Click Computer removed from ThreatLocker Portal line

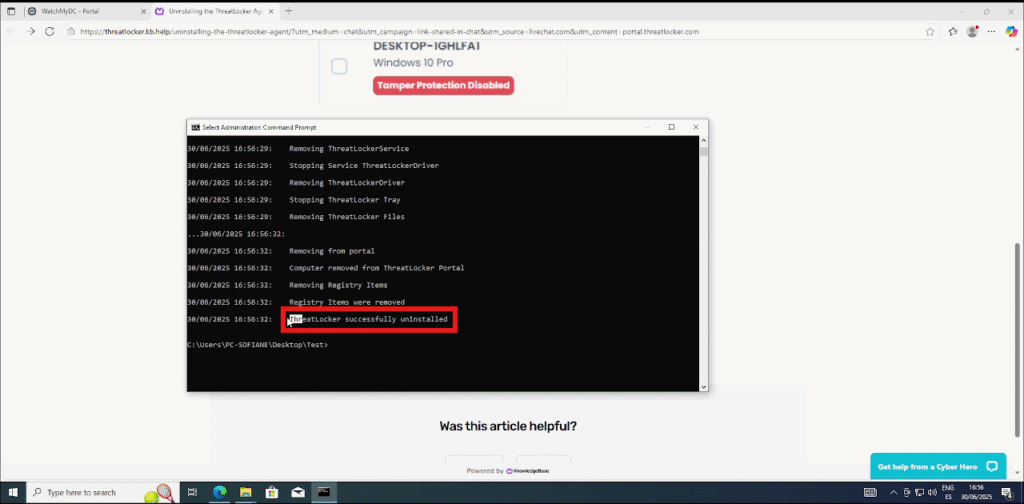(x=377, y=268)
